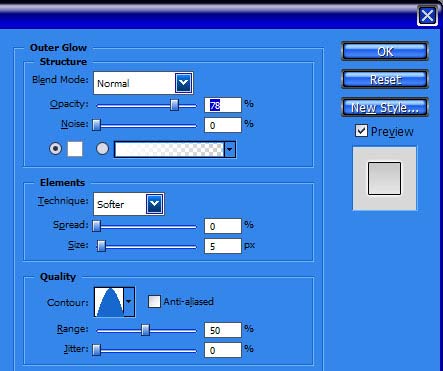
Task: Click the Noise value field
Action: pos(223,125)
